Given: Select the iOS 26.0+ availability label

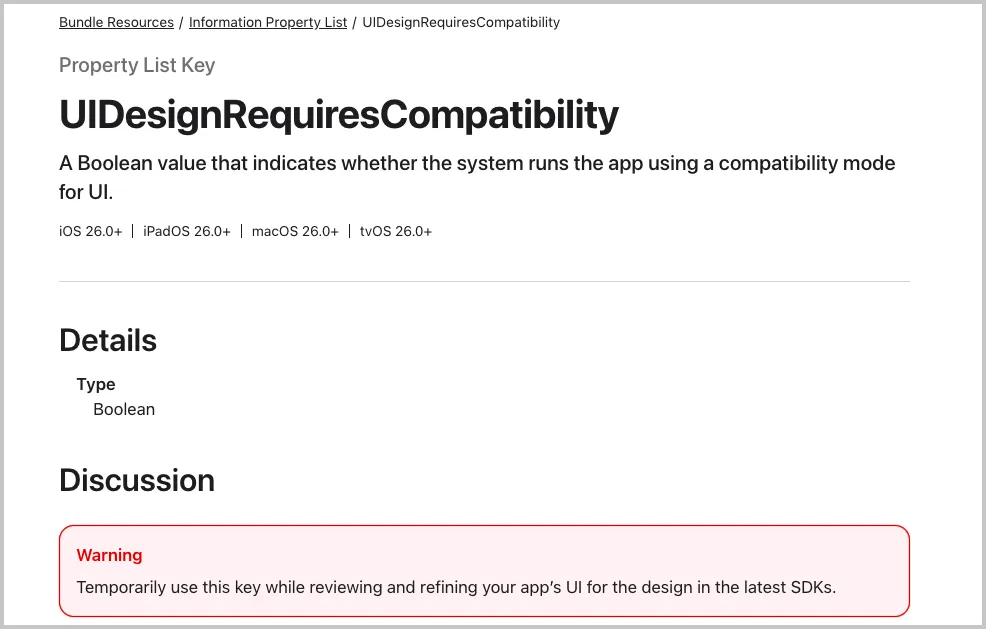Looking at the screenshot, I should pos(91,231).
